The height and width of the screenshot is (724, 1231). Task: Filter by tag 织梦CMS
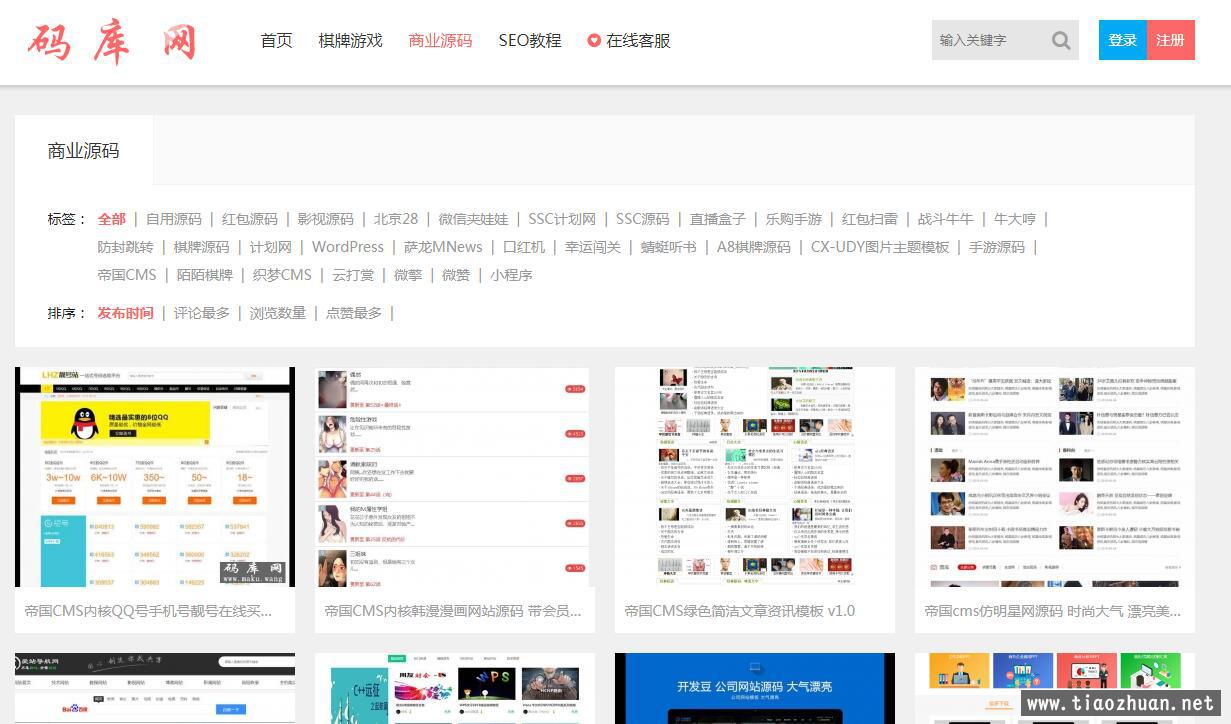click(x=282, y=275)
